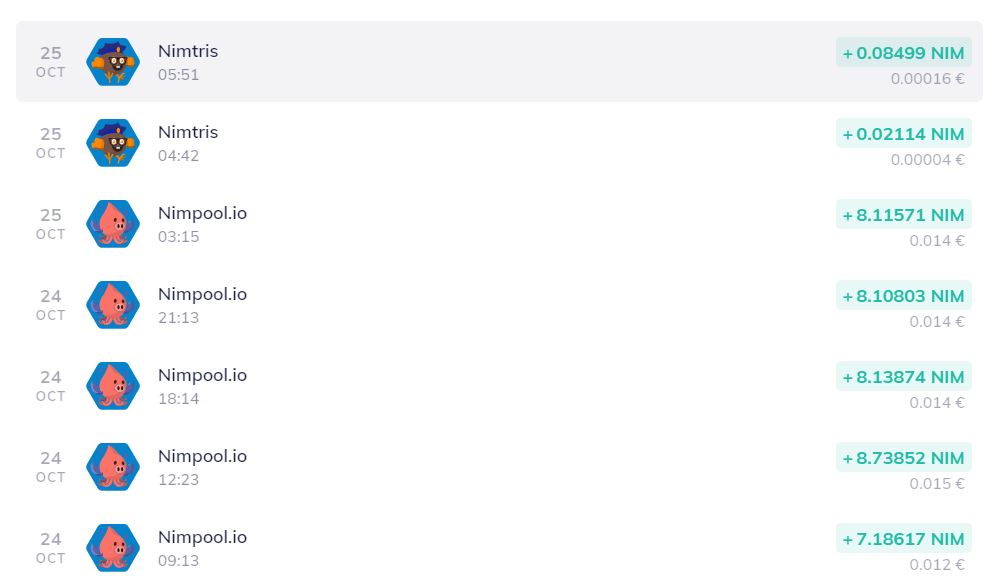Click the Nimtris identicon for the 04:42 transaction
989x586 pixels.
point(113,143)
